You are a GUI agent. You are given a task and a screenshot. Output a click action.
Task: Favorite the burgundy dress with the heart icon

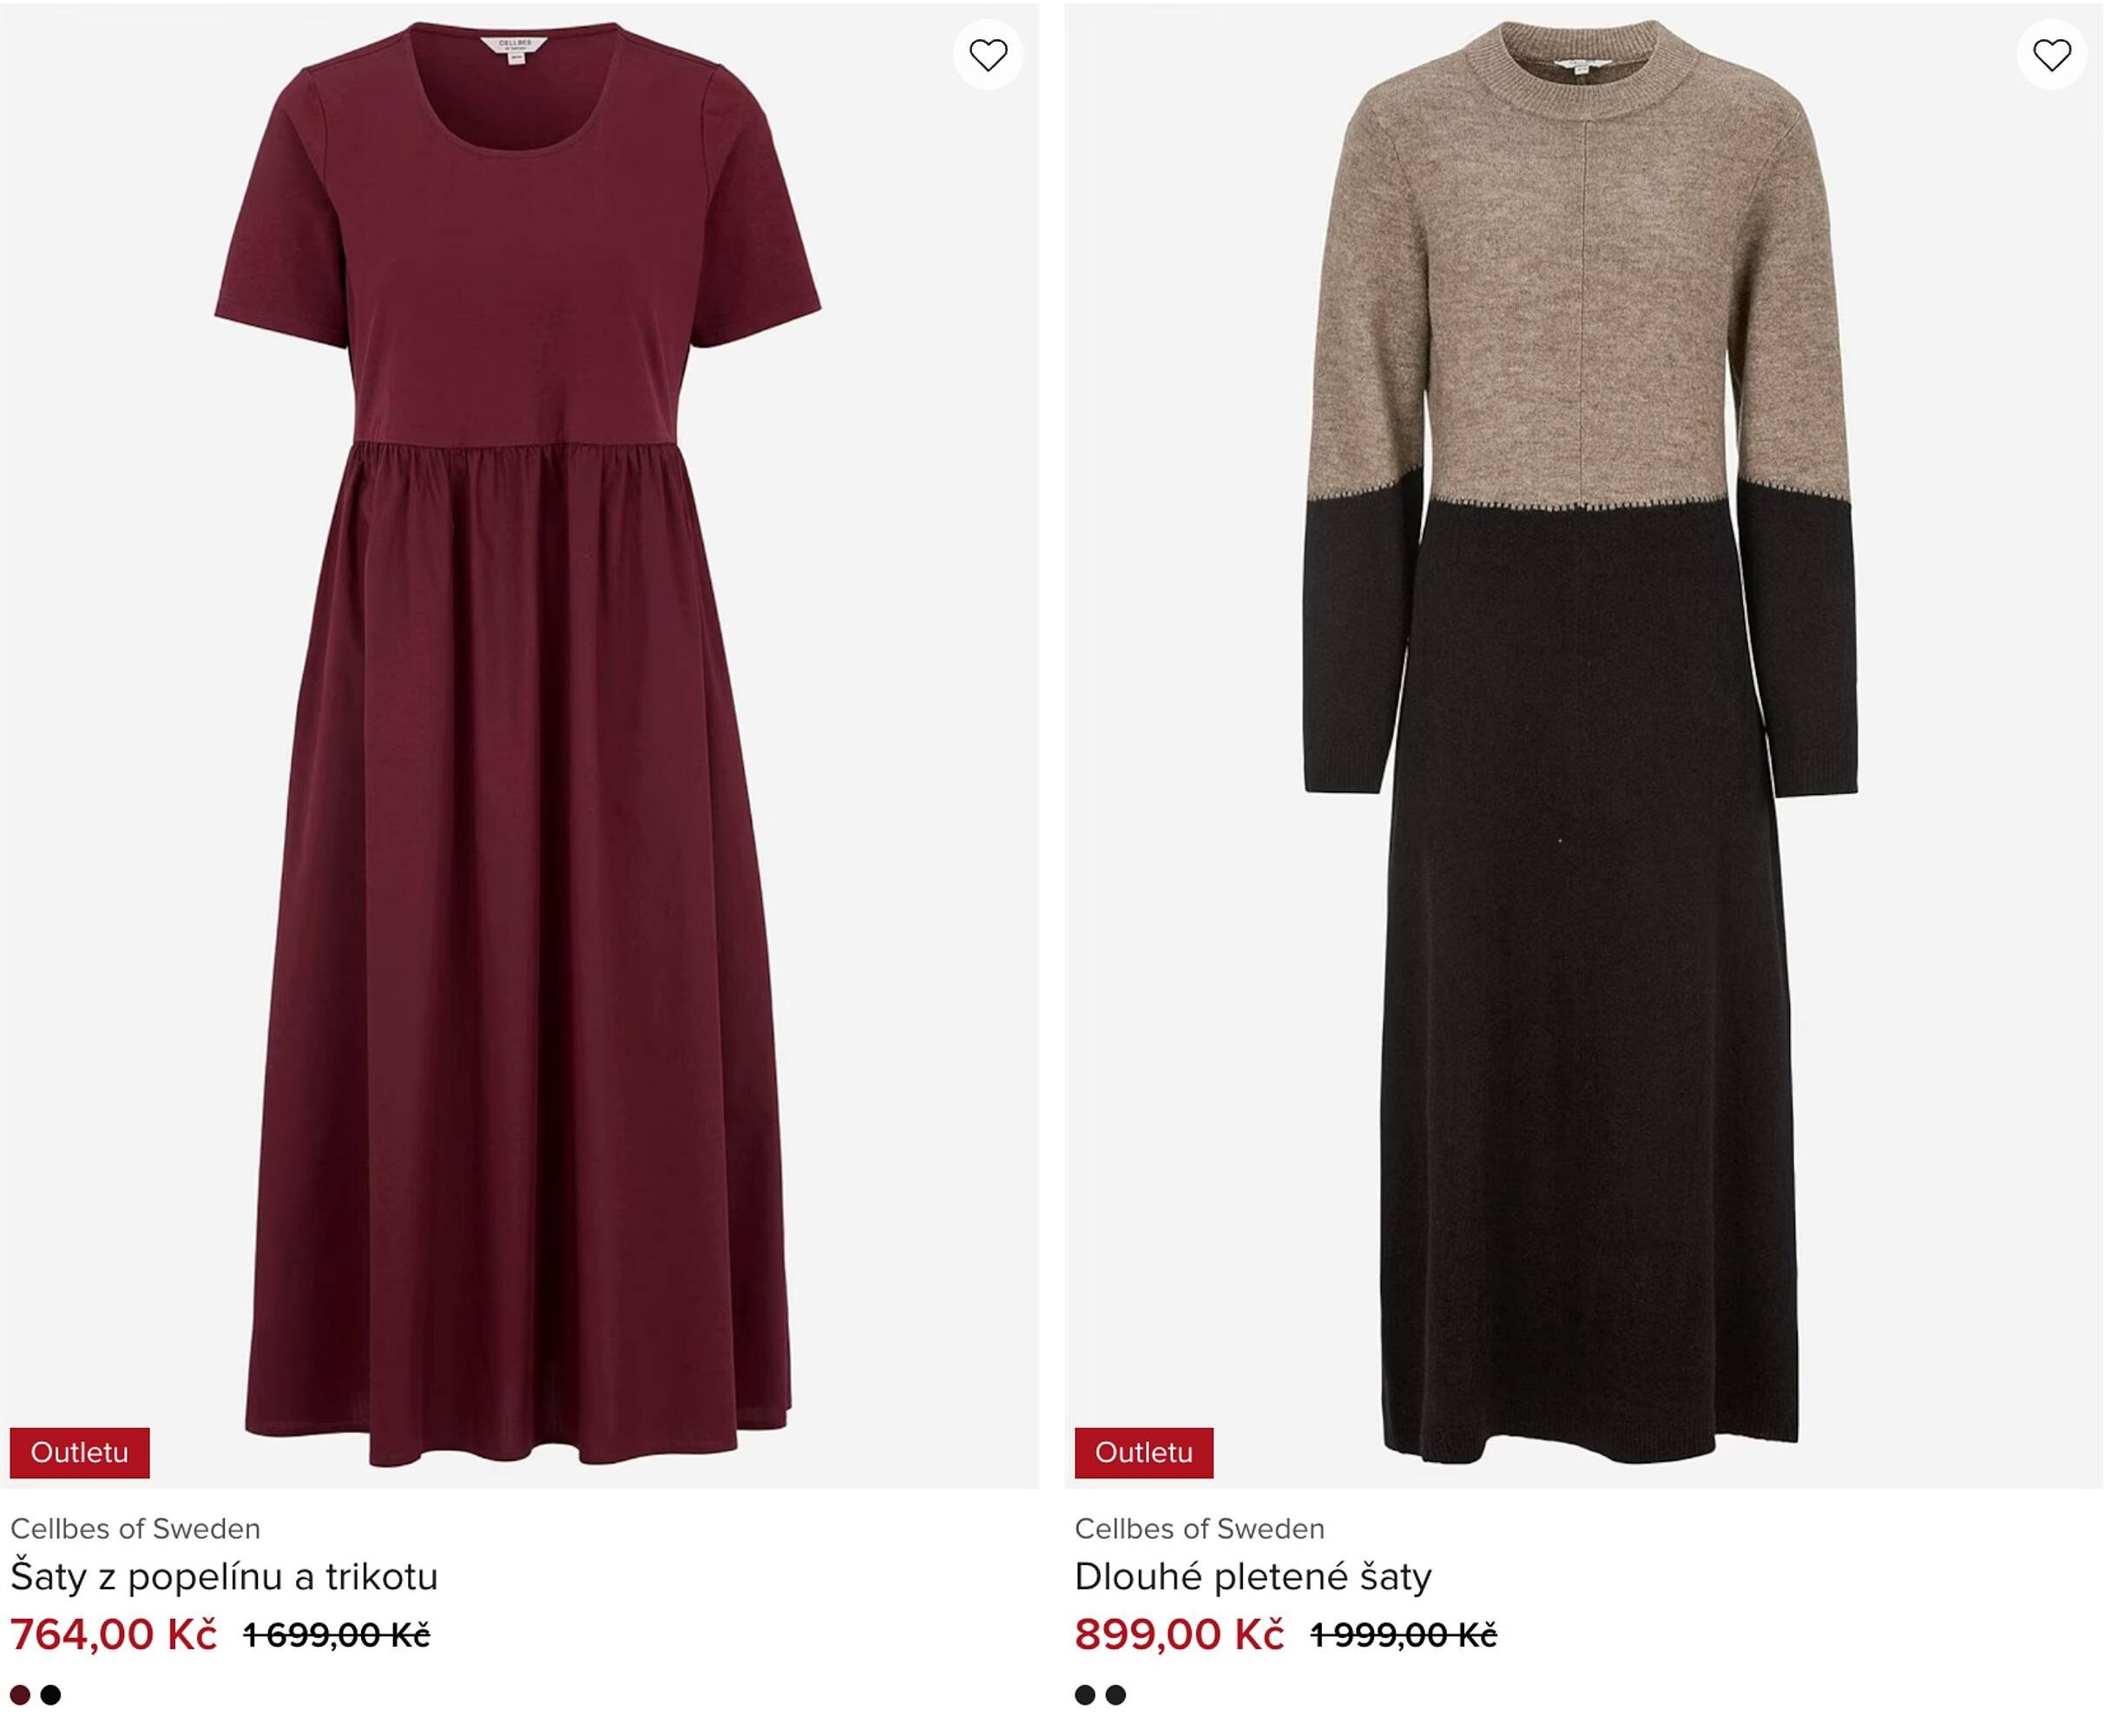(987, 55)
